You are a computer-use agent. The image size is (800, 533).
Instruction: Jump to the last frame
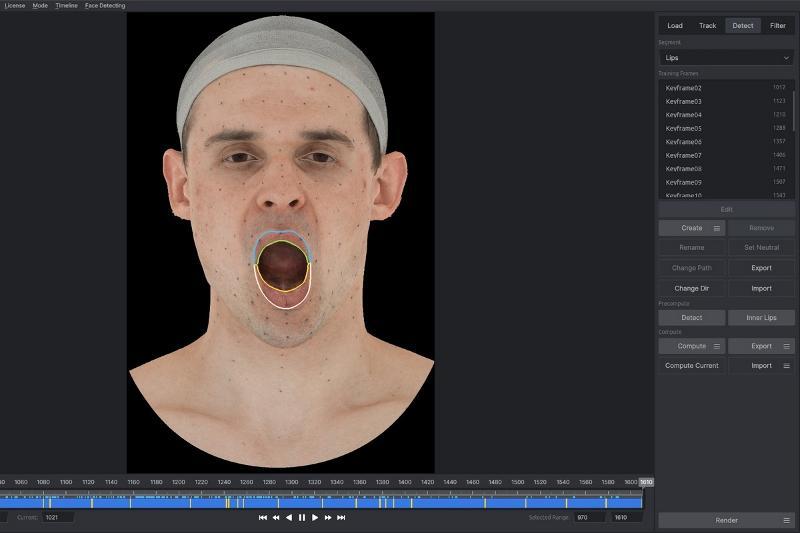pyautogui.click(x=341, y=518)
